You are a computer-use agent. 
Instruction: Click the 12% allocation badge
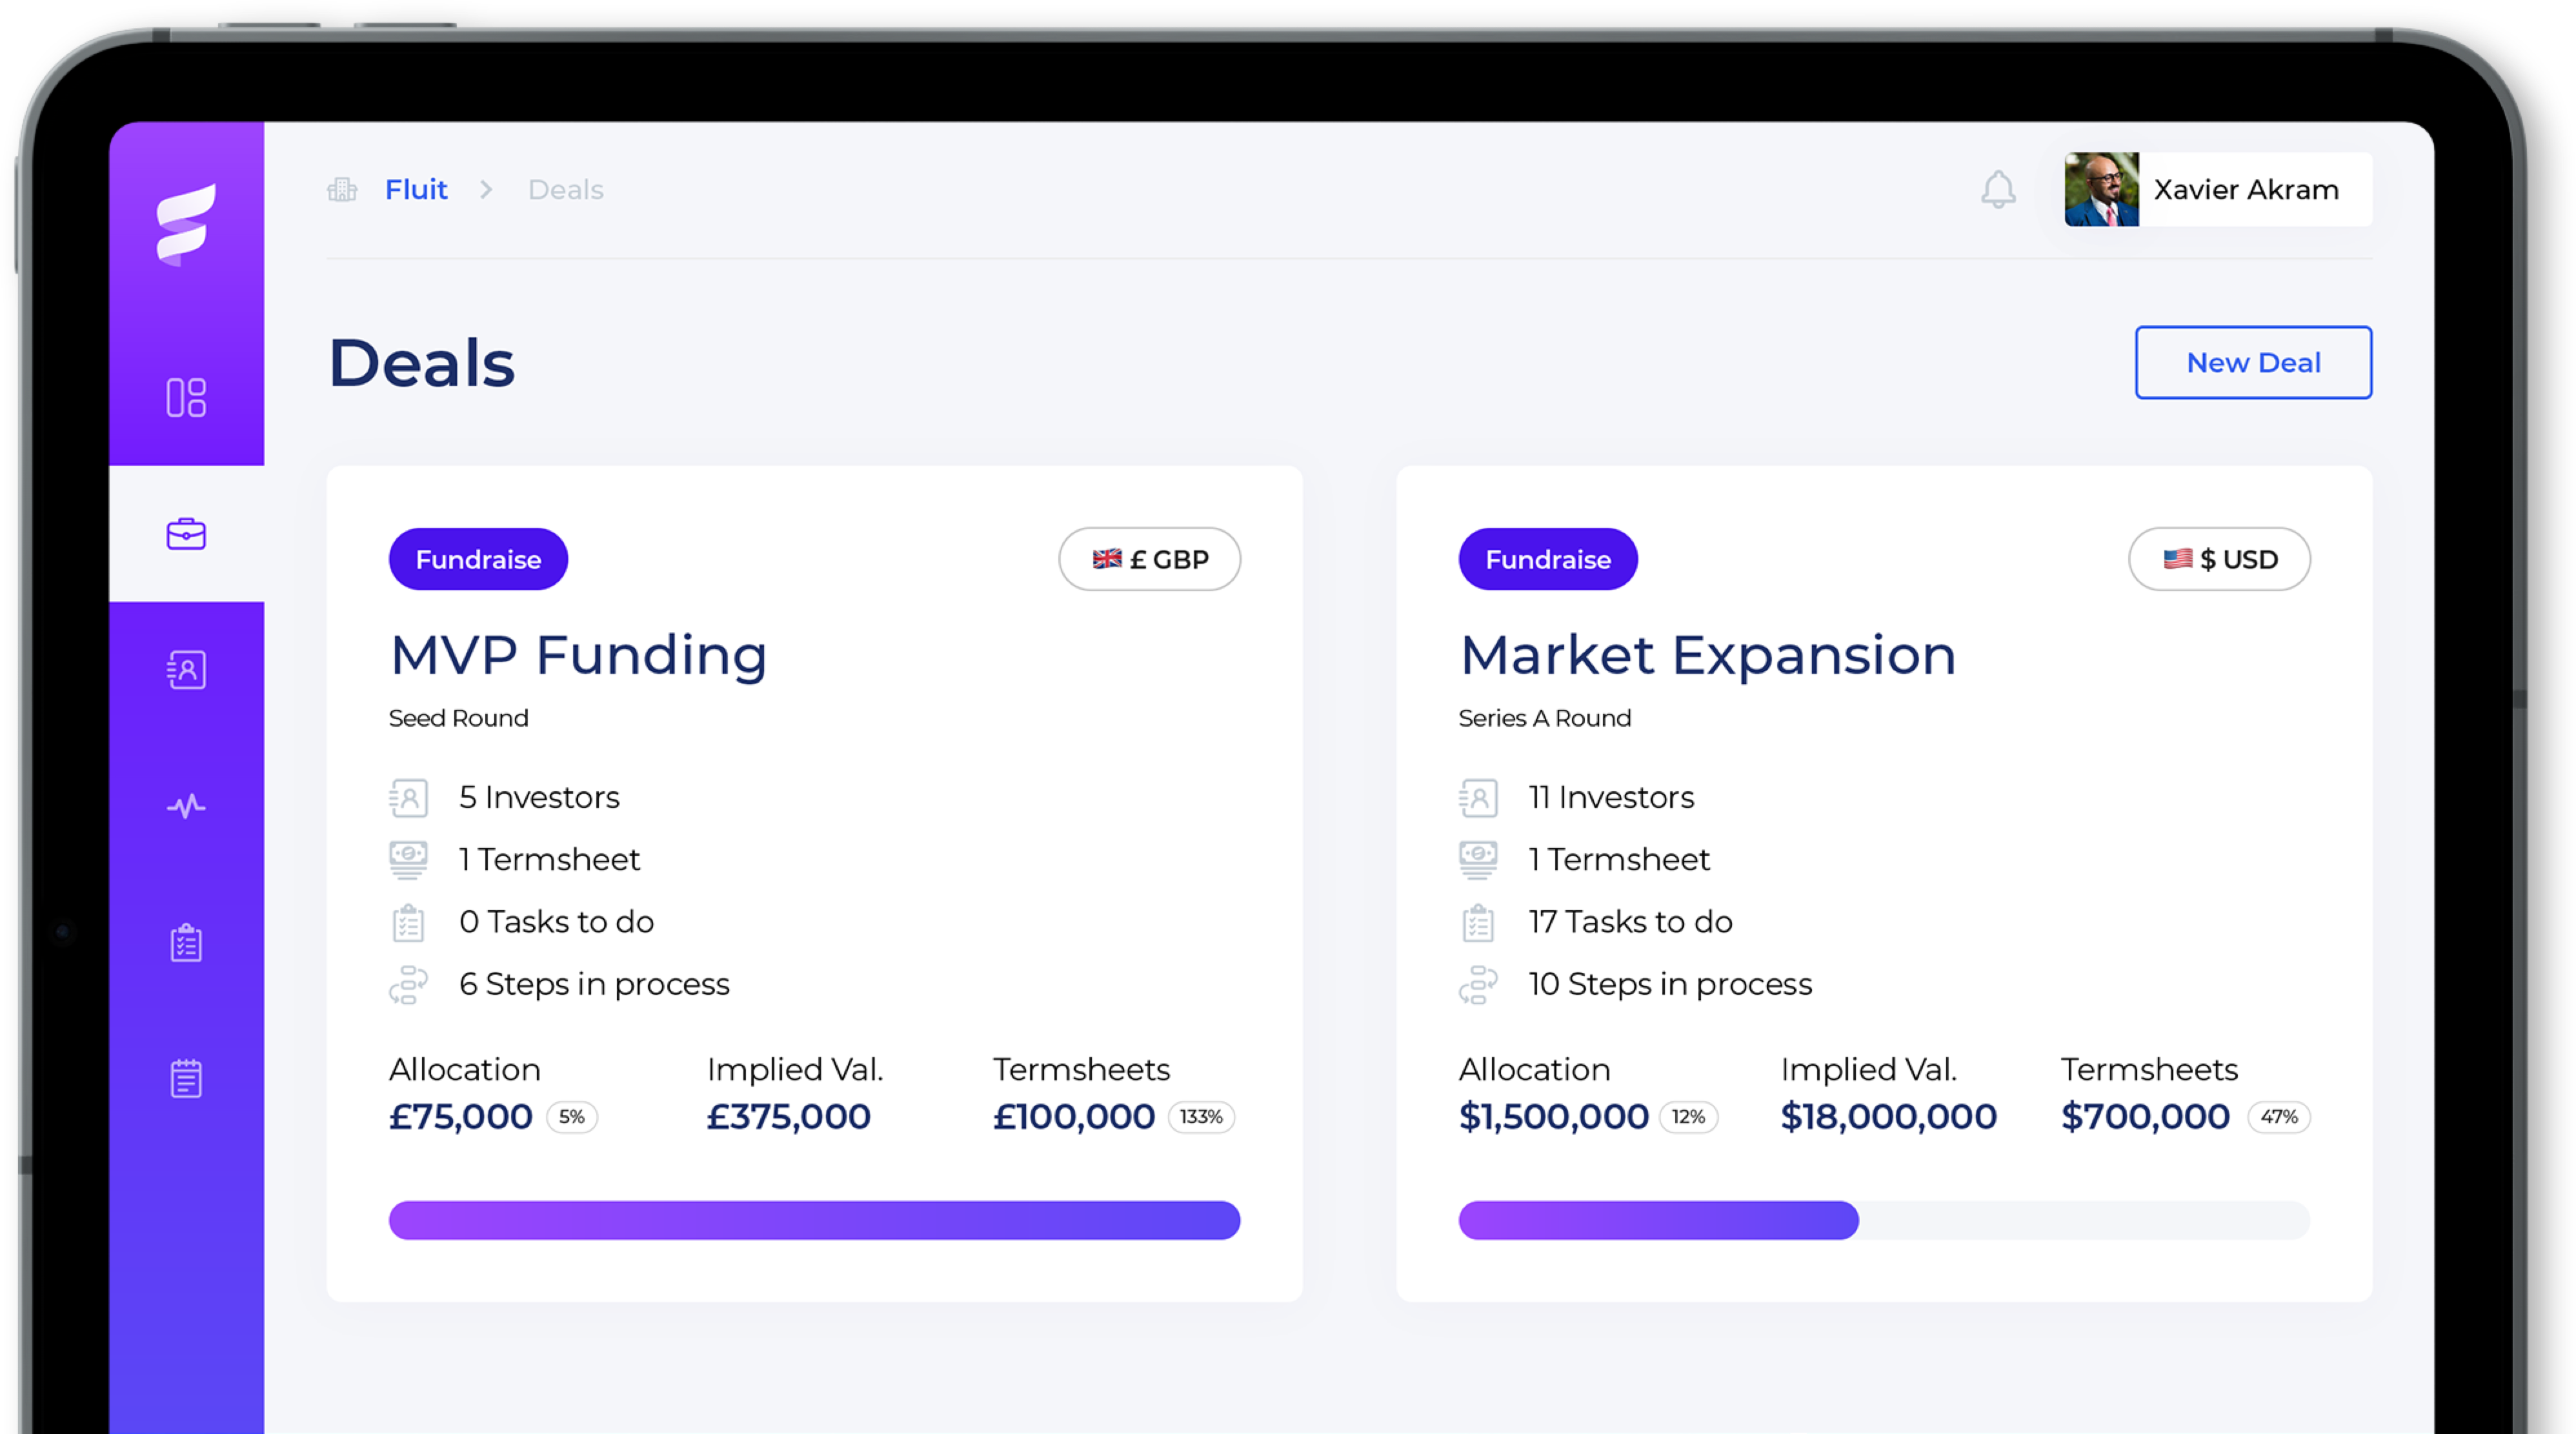[1688, 1117]
